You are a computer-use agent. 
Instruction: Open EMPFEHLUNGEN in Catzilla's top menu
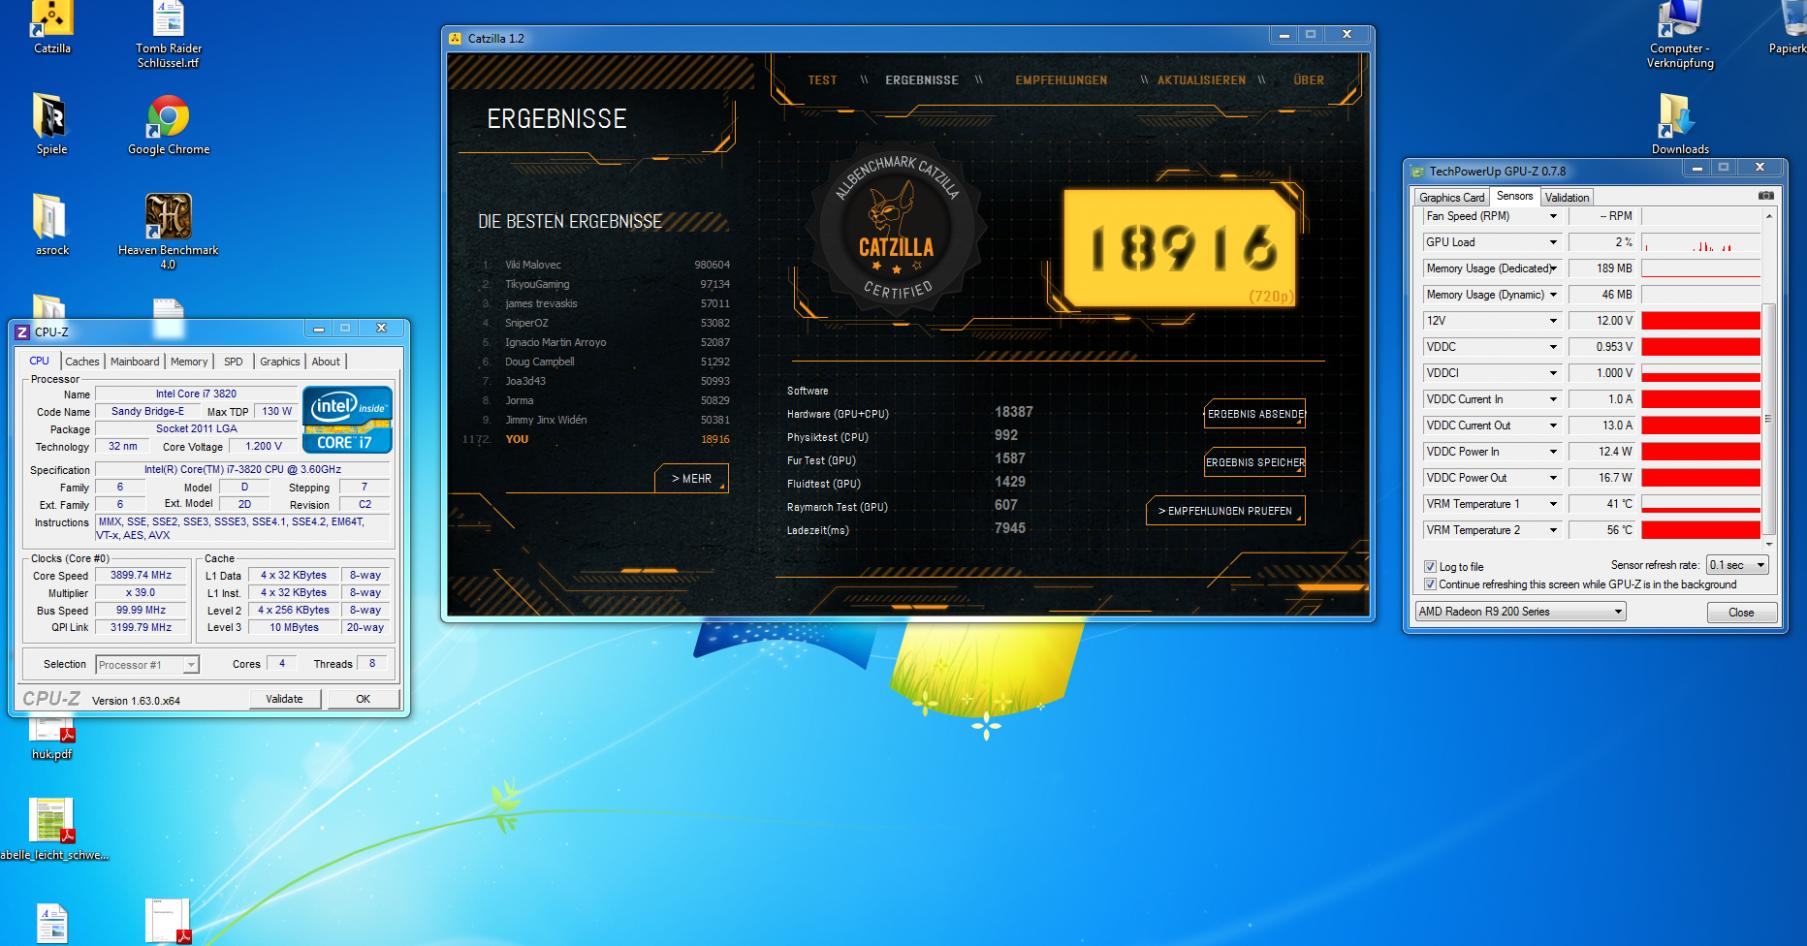(1061, 80)
